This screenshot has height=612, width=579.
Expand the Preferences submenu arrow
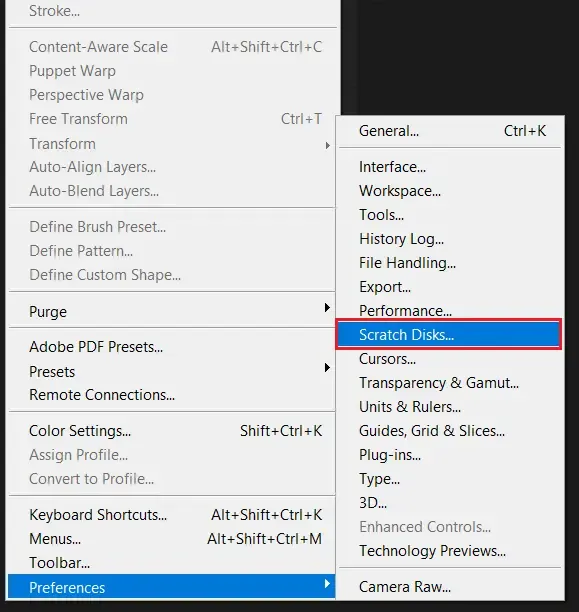(327, 584)
